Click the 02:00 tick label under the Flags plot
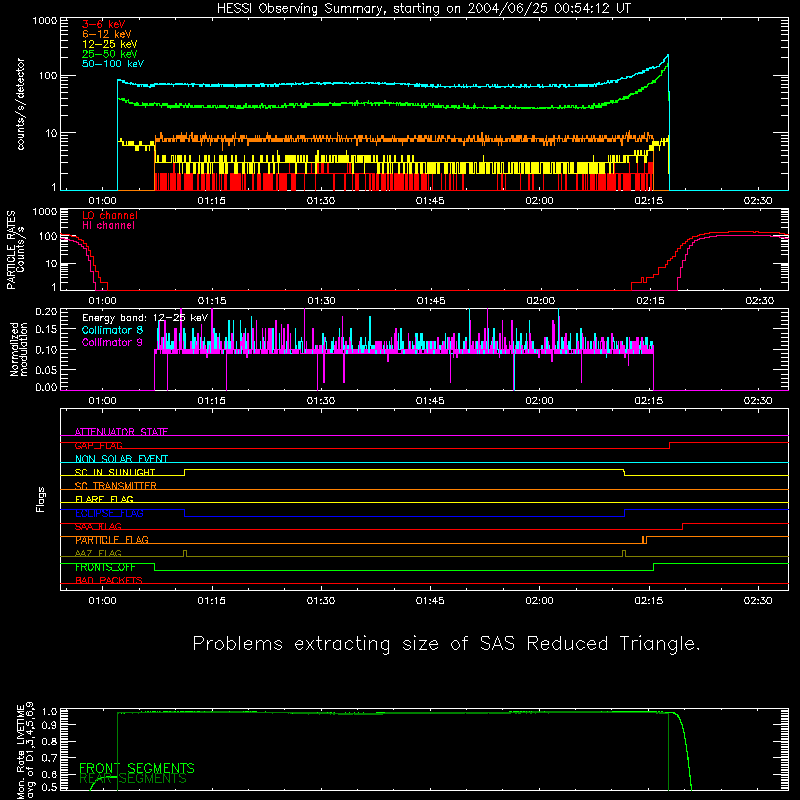The height and width of the screenshot is (800, 800). 539,601
